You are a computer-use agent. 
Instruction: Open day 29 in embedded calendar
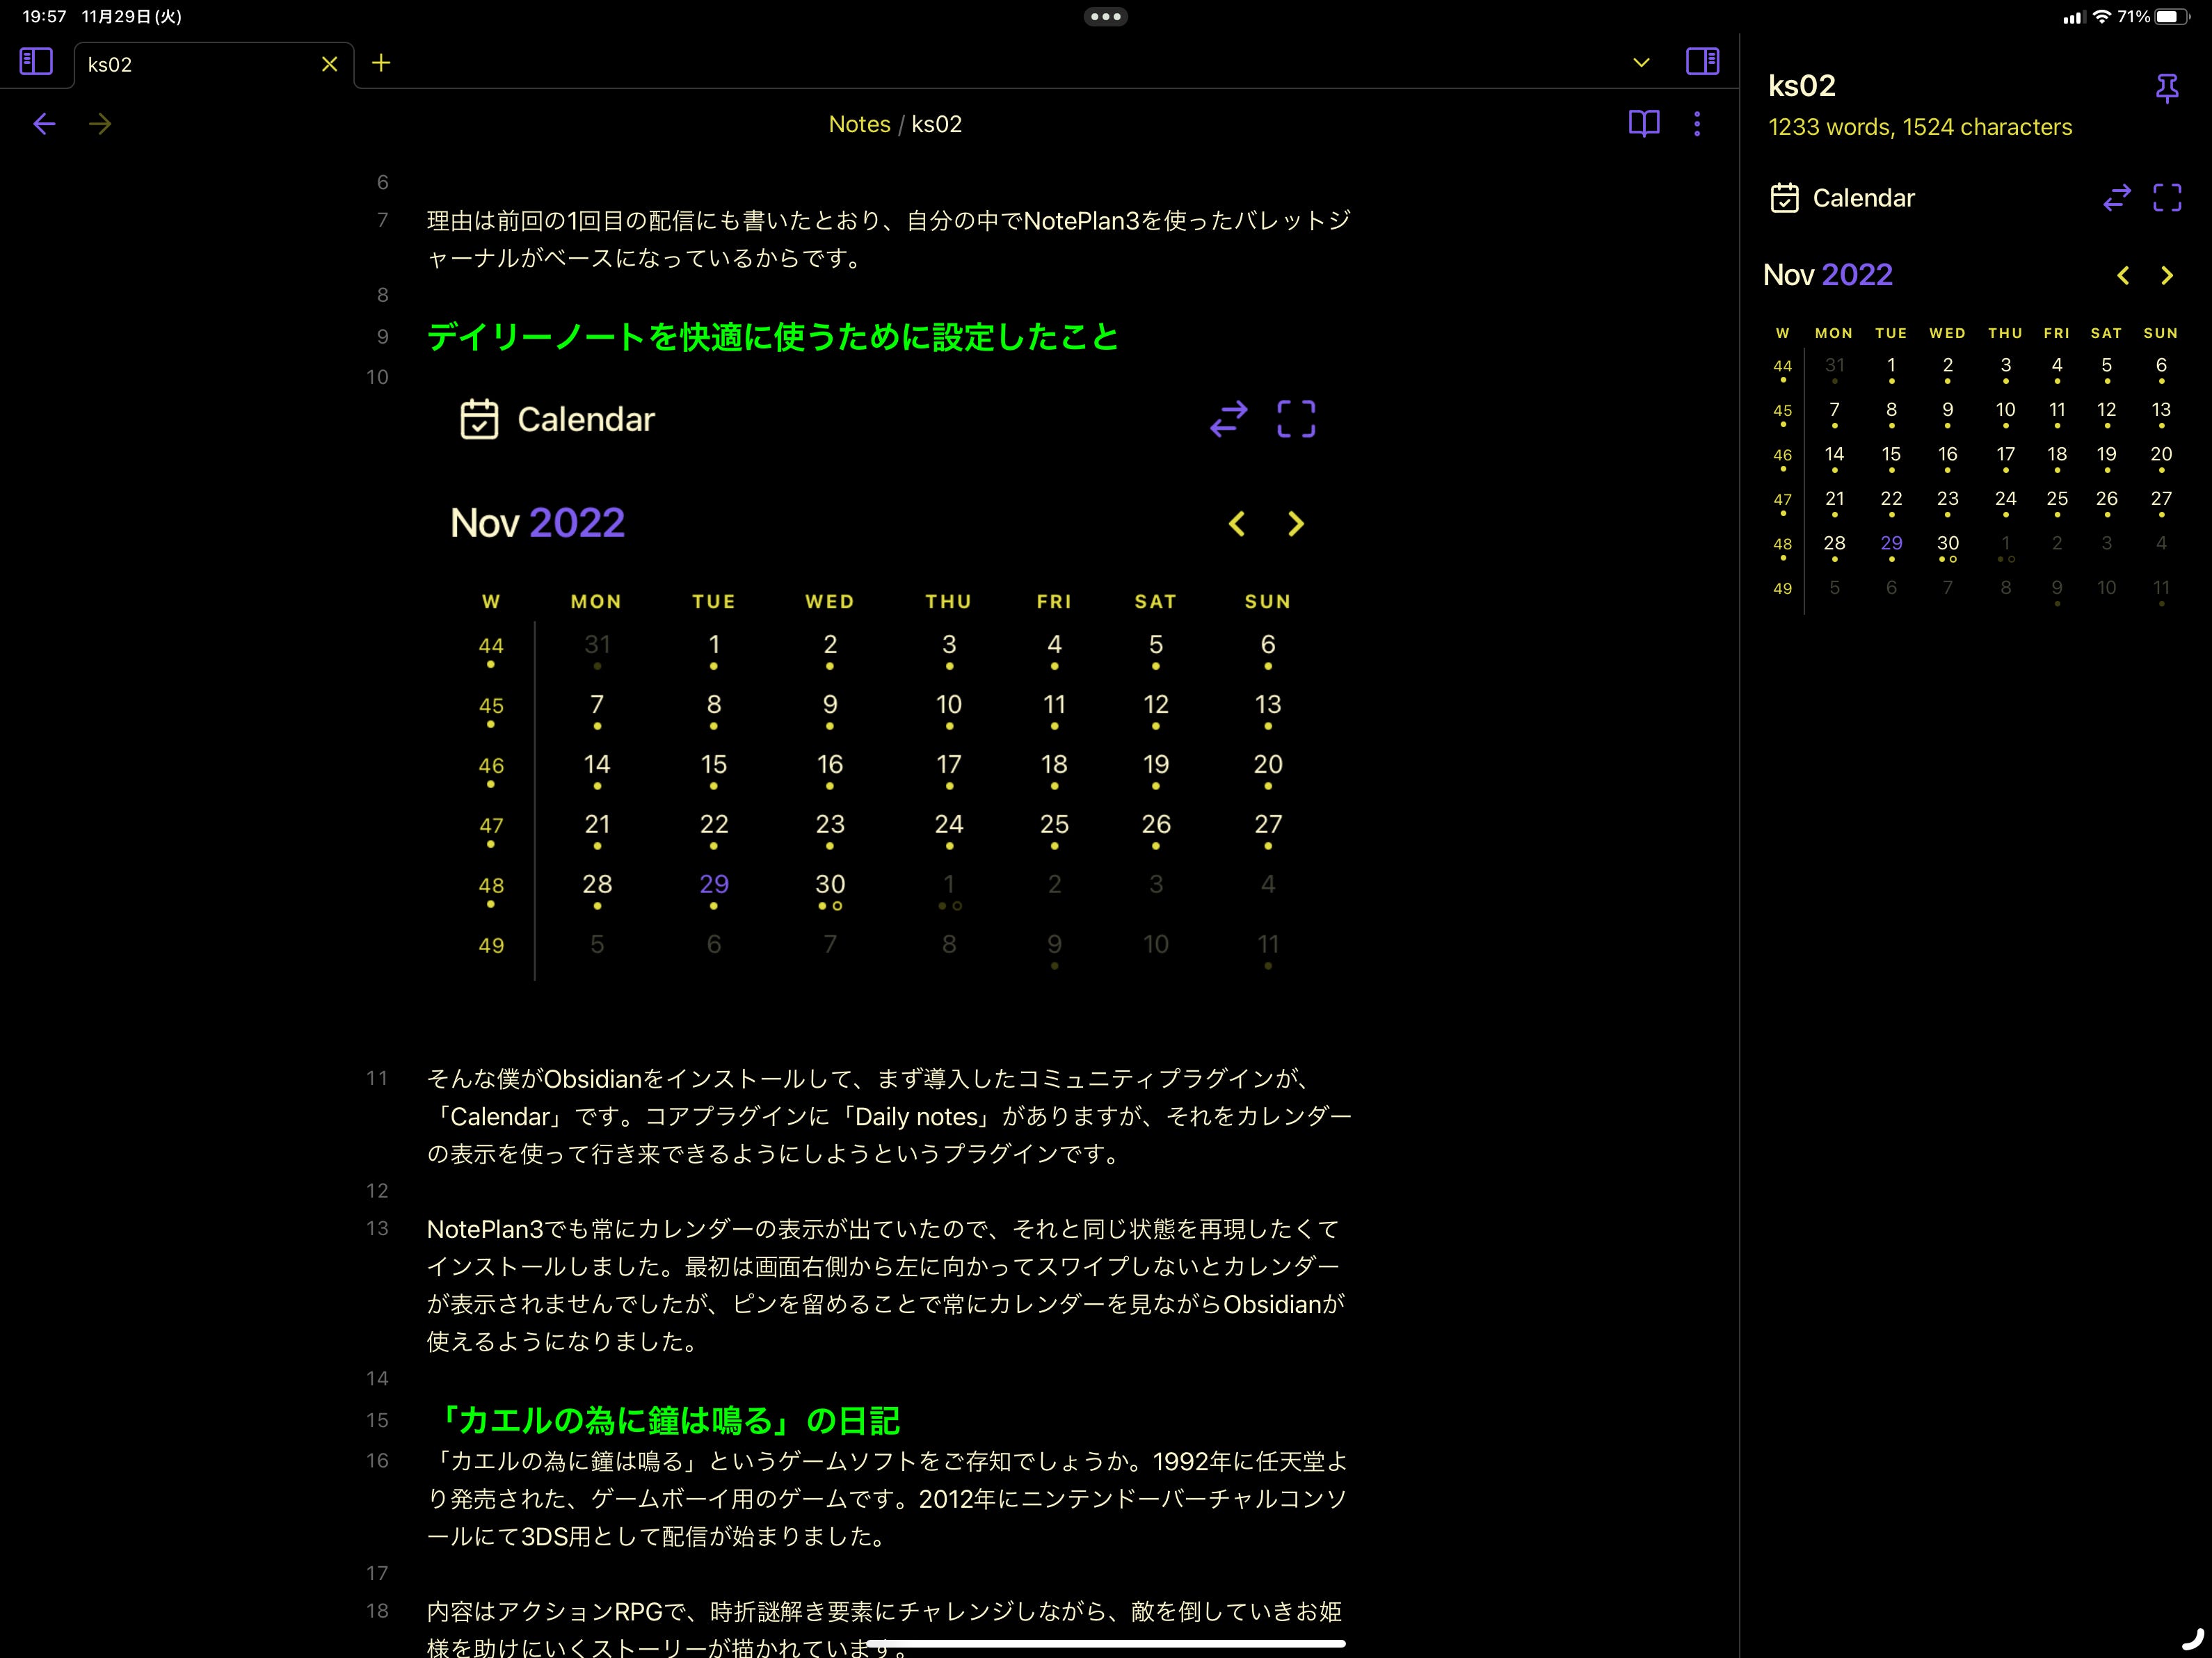point(713,885)
